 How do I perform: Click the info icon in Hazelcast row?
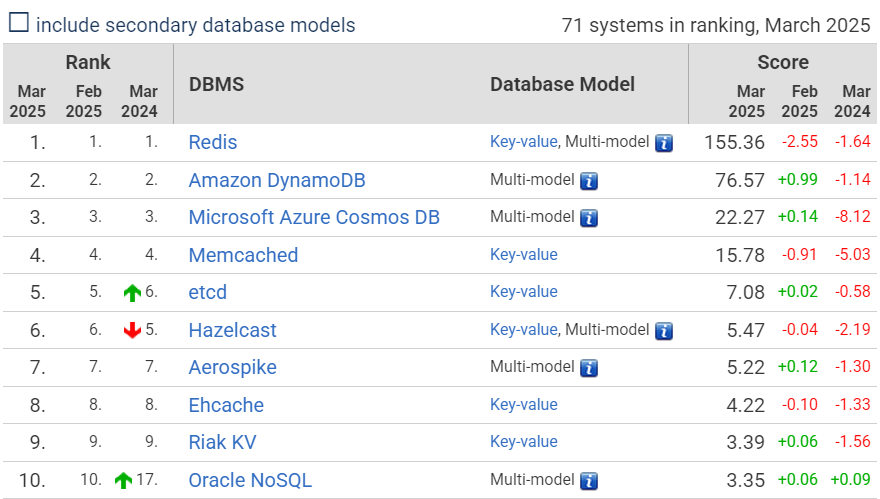tap(664, 331)
